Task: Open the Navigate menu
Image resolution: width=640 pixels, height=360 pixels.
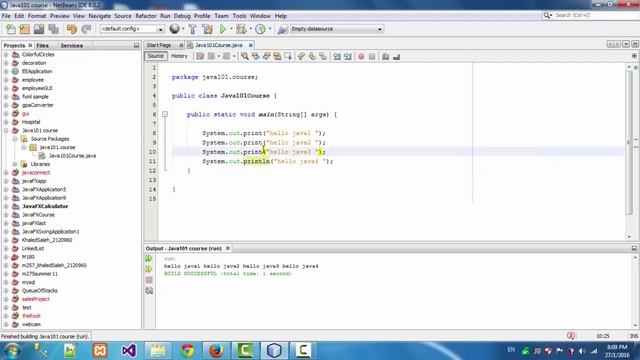Action: point(100,16)
